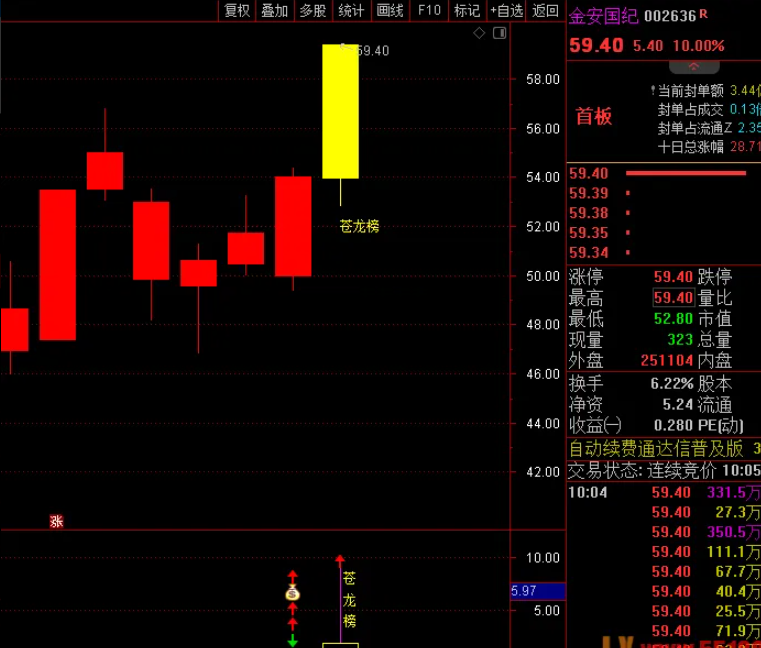Open the 多股 multi-stock view
761x648 pixels.
click(x=313, y=10)
